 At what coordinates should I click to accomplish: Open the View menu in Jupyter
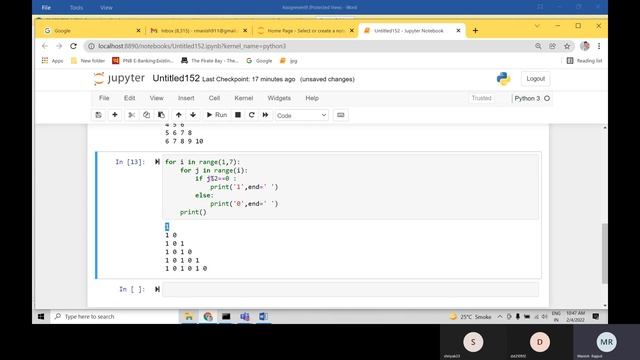coord(156,98)
